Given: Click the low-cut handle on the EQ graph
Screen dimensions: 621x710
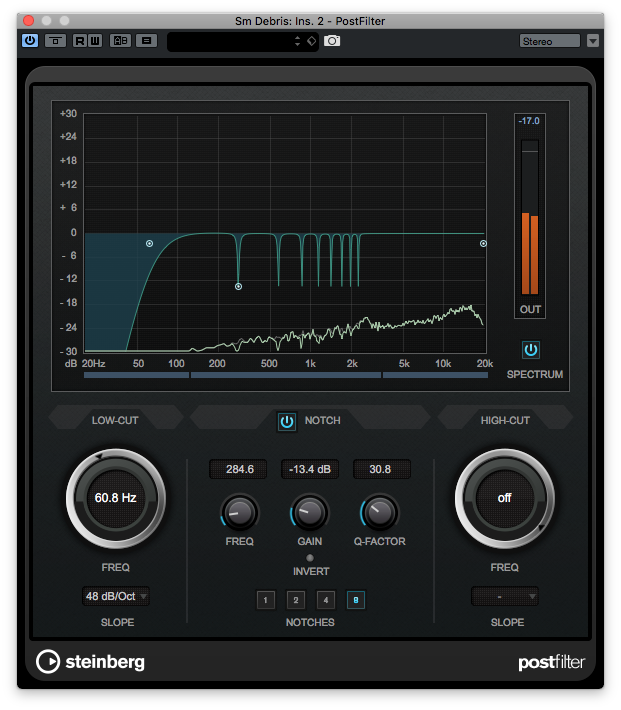Looking at the screenshot, I should [150, 243].
